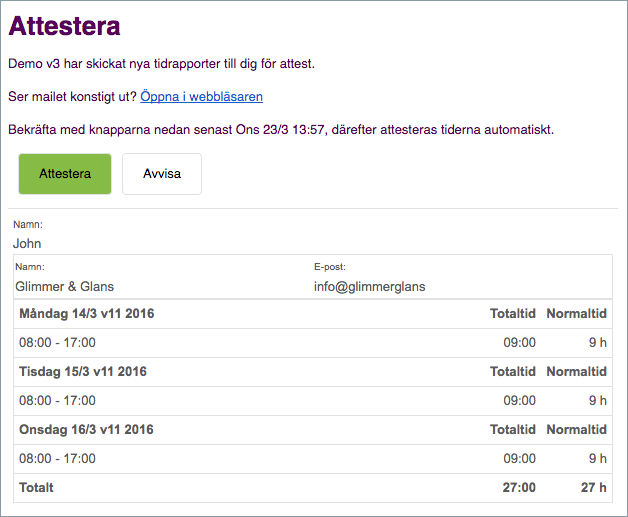
Task: Click the '9 h' normal time for Tisdag
Action: (598, 400)
